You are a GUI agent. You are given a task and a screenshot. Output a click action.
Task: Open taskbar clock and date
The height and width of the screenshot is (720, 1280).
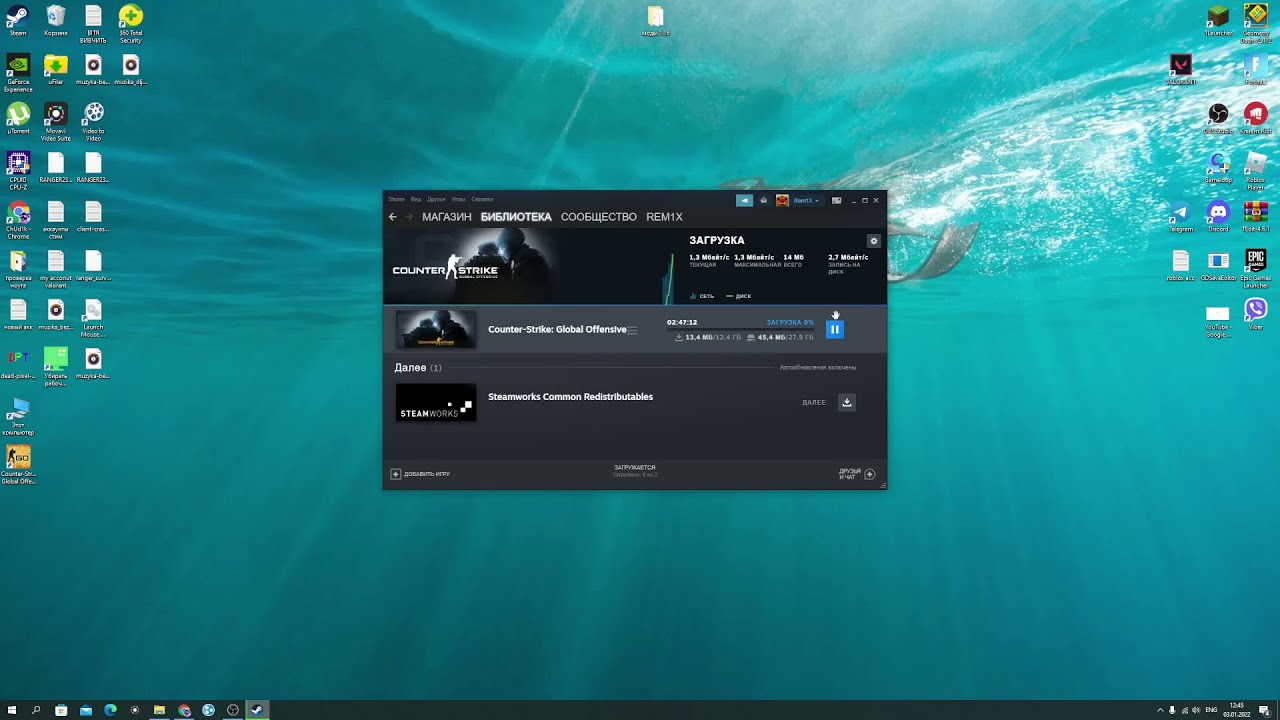(1237, 710)
